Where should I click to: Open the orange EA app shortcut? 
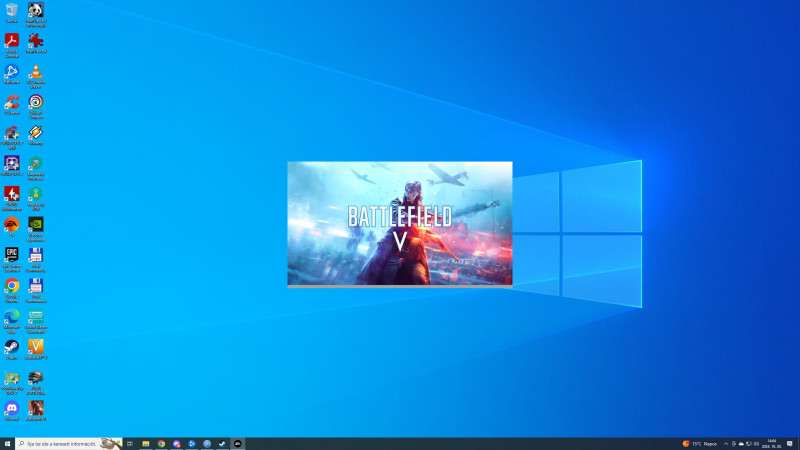click(x=12, y=227)
